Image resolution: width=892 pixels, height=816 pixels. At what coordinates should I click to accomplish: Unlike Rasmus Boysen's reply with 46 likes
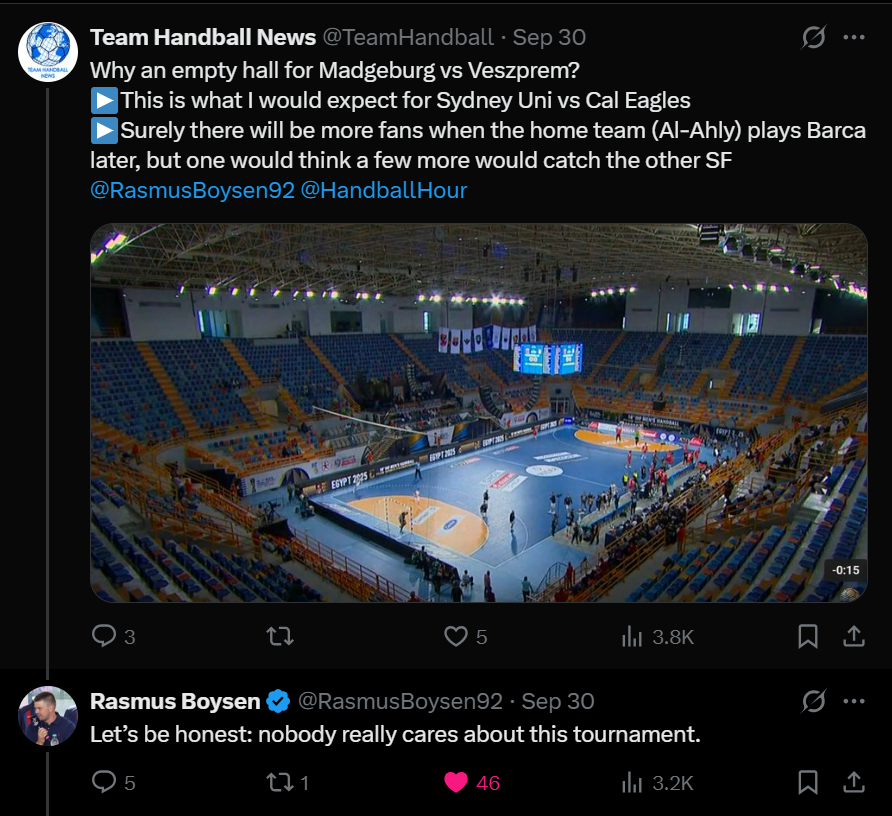[x=456, y=782]
